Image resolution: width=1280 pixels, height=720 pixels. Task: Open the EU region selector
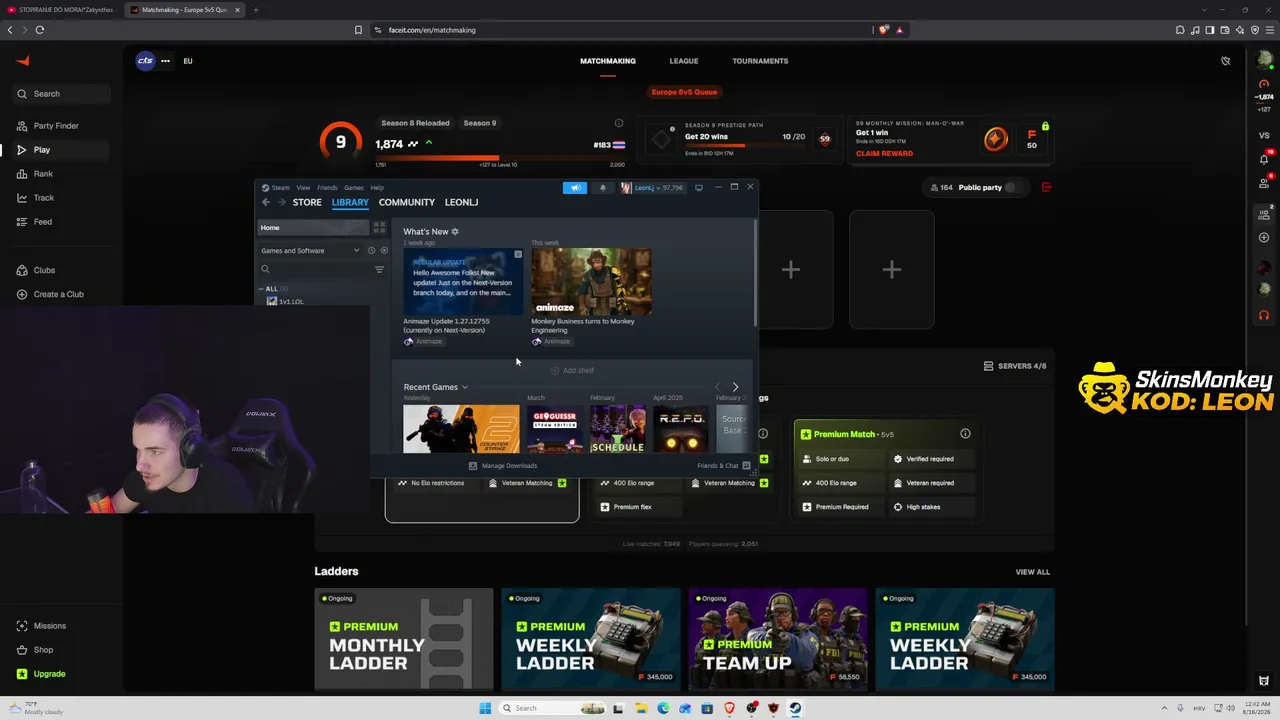coord(188,61)
